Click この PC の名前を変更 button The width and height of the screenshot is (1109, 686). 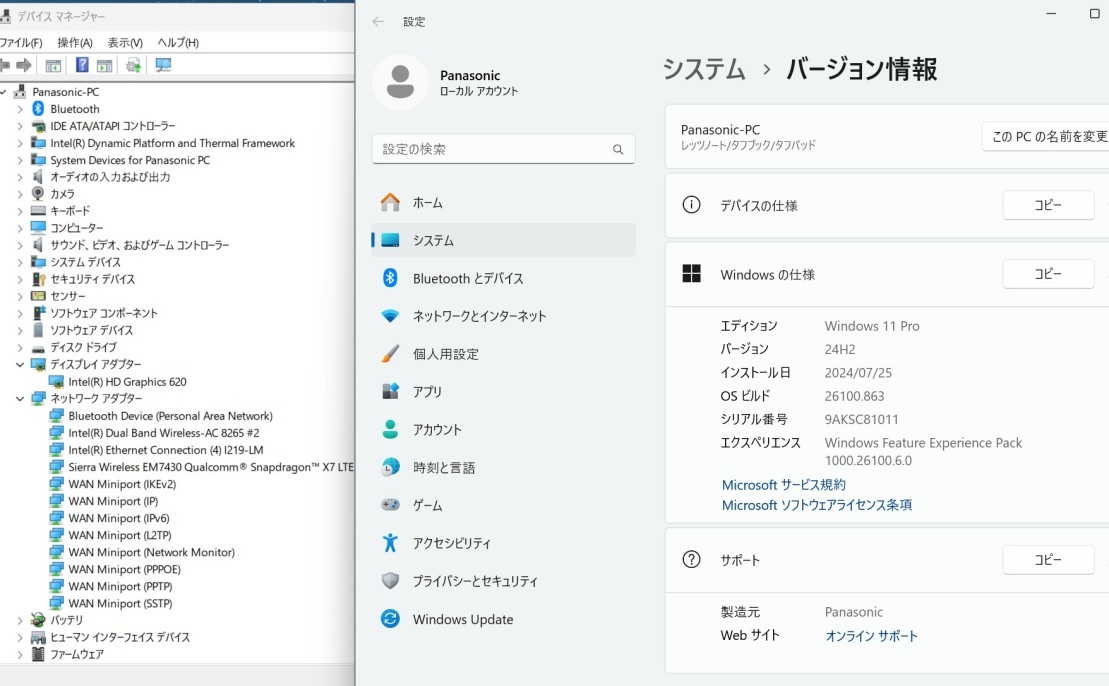pyautogui.click(x=1047, y=136)
